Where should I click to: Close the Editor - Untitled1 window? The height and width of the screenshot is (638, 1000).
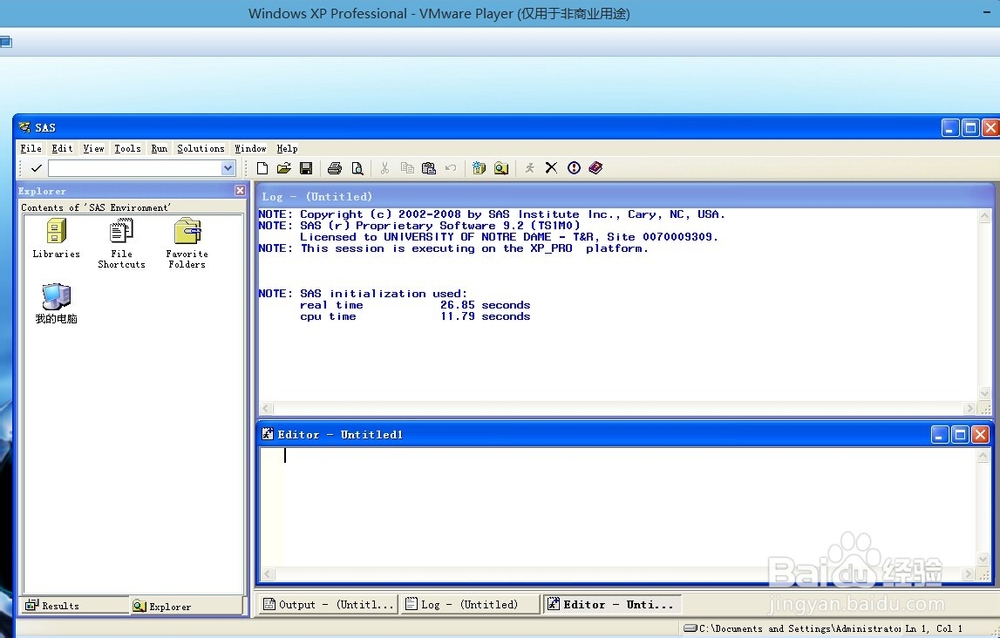point(980,435)
